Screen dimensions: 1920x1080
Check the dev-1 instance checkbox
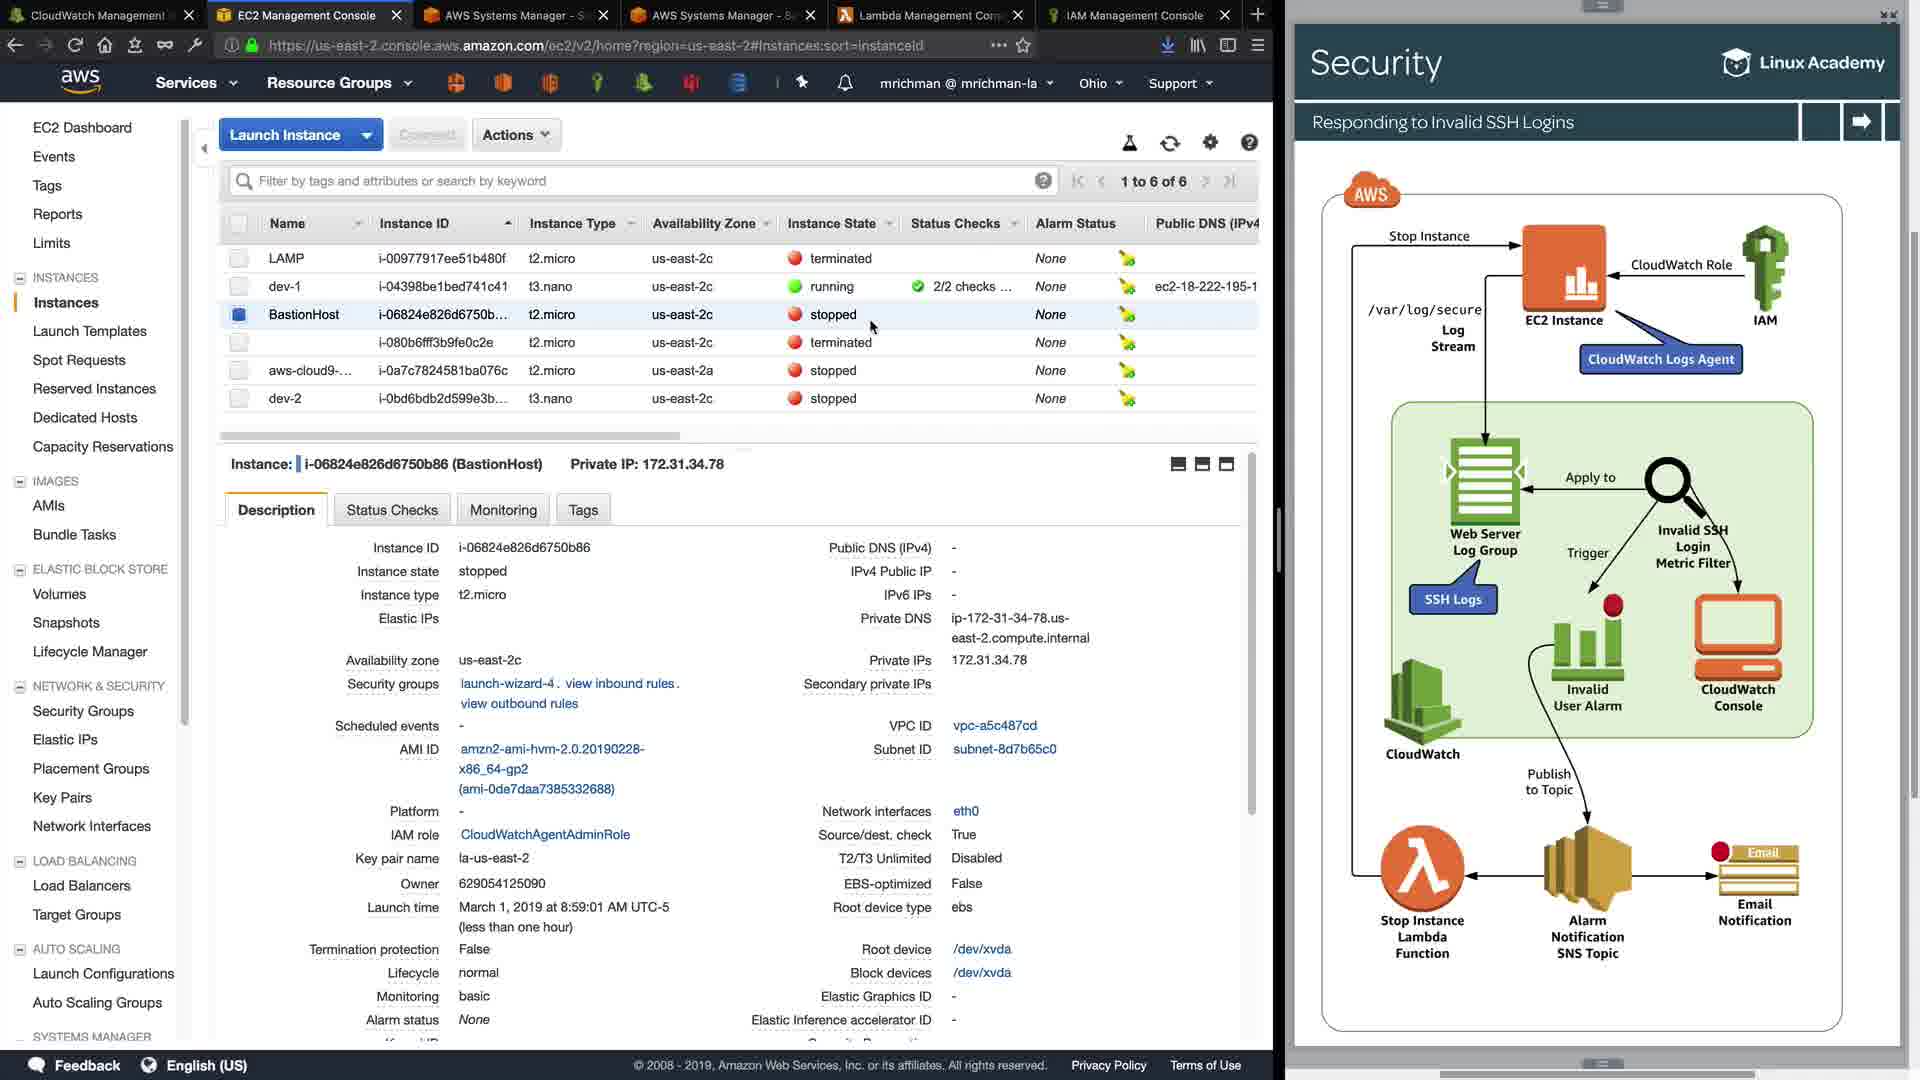[x=238, y=287]
